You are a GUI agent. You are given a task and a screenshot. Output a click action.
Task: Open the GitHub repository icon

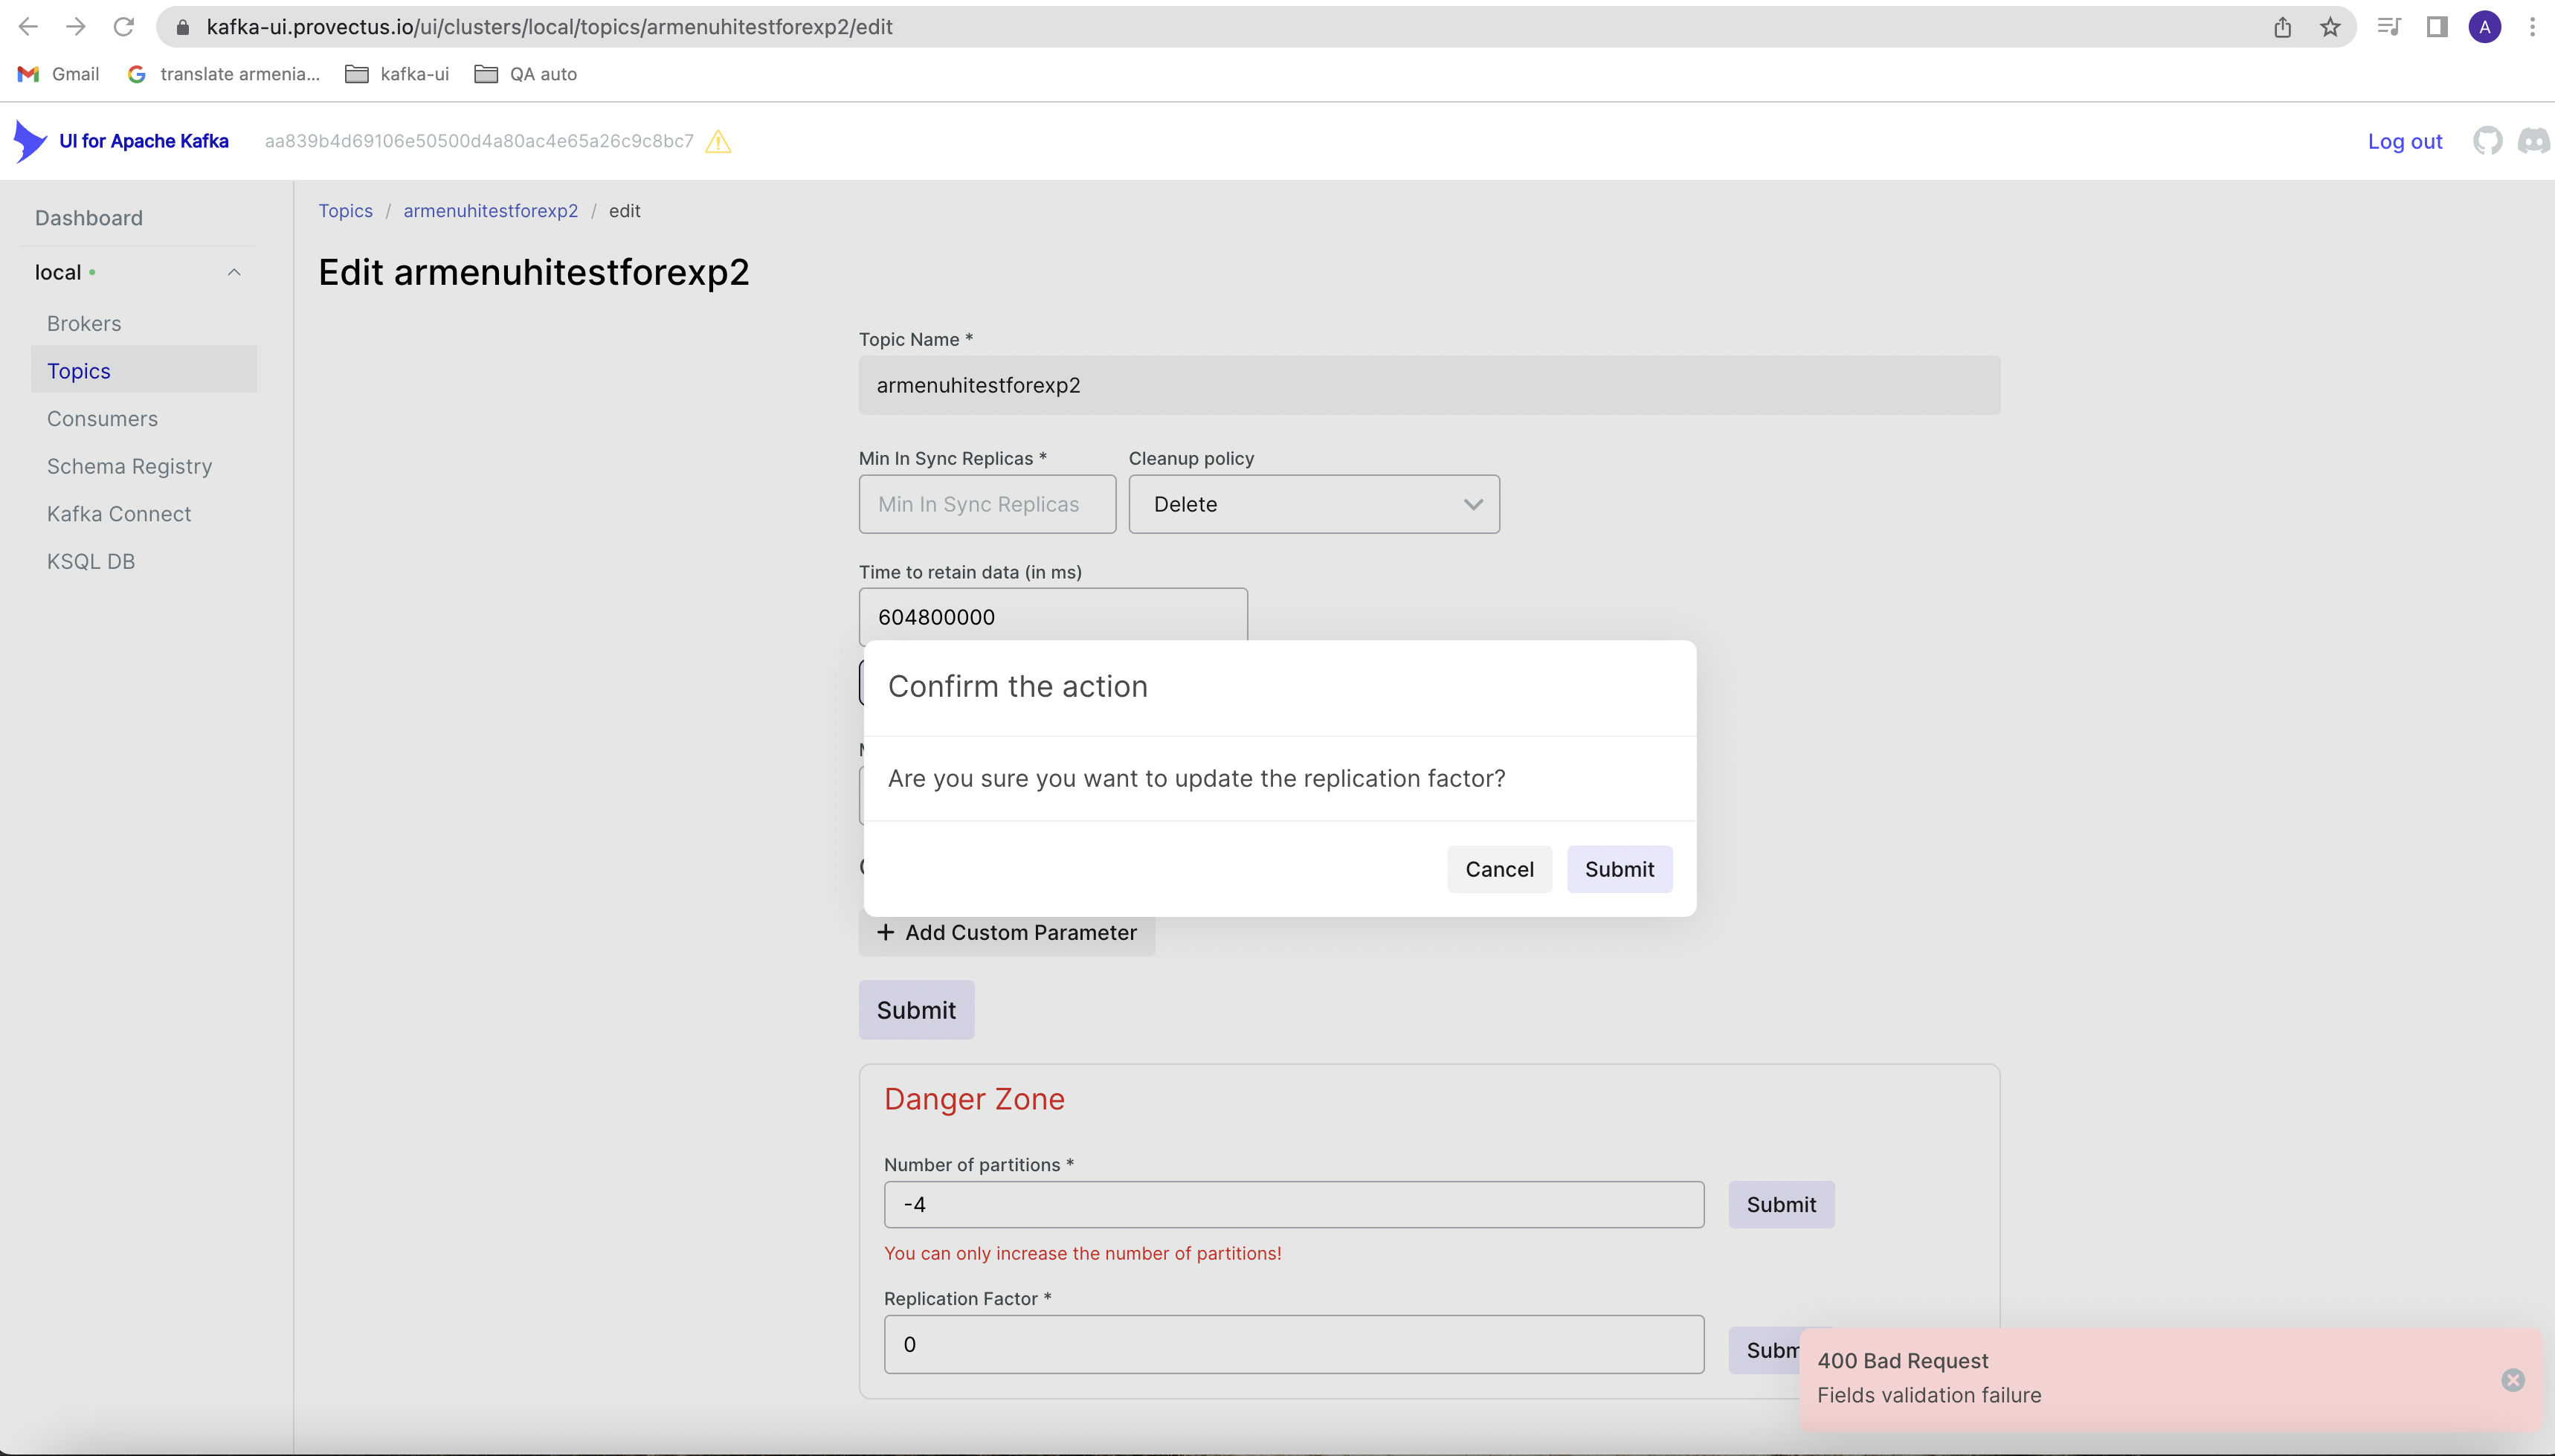2488,141
